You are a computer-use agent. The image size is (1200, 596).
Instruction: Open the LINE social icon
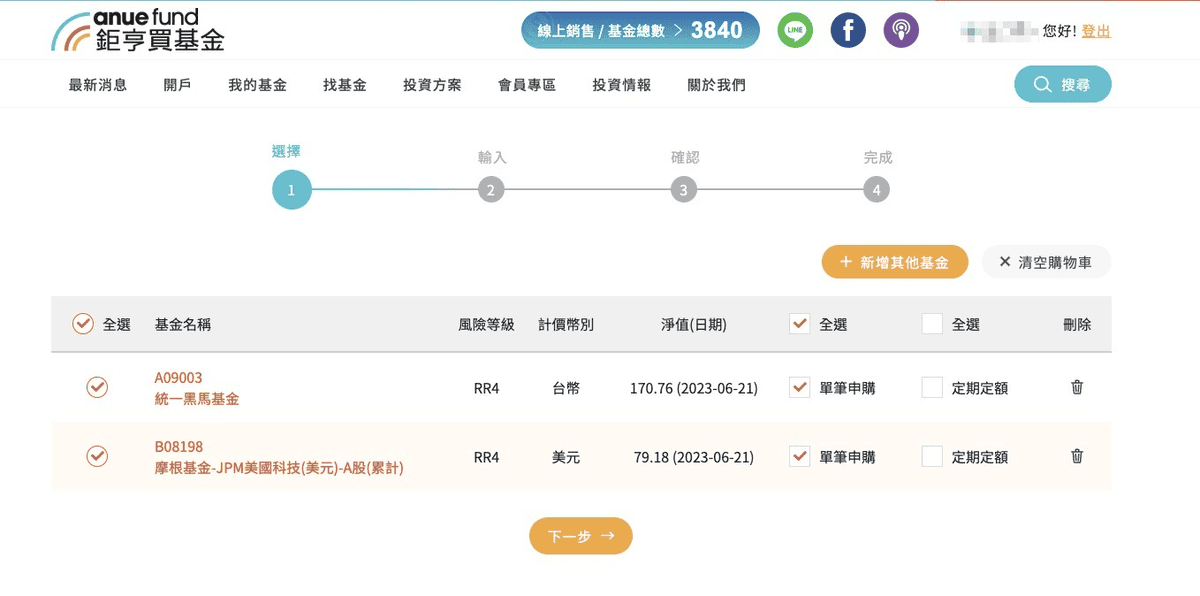(x=795, y=30)
